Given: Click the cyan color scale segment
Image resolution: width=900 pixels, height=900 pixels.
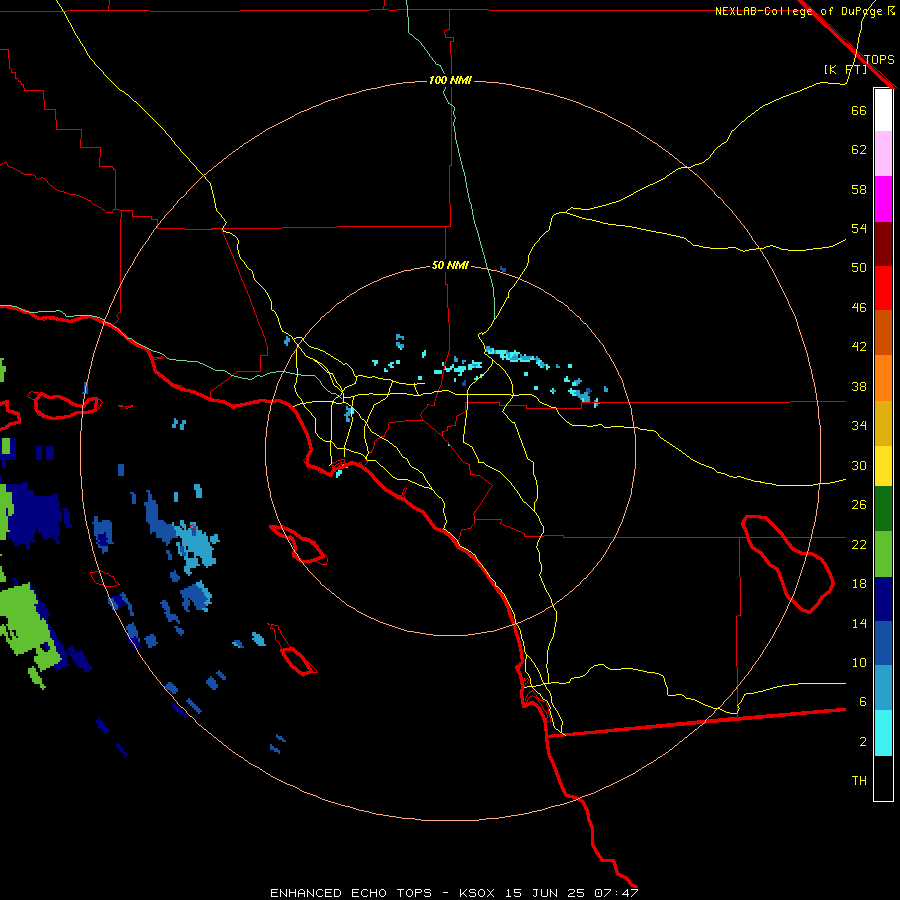Looking at the screenshot, I should (883, 733).
